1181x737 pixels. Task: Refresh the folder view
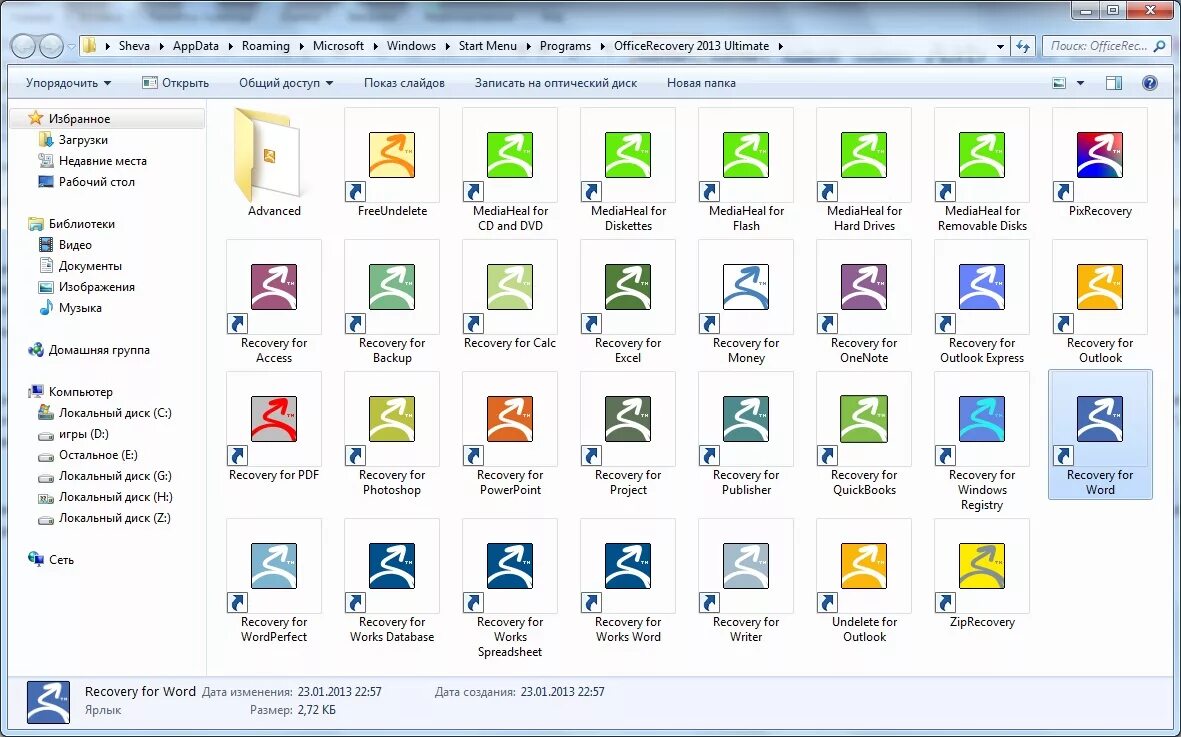coord(1022,46)
